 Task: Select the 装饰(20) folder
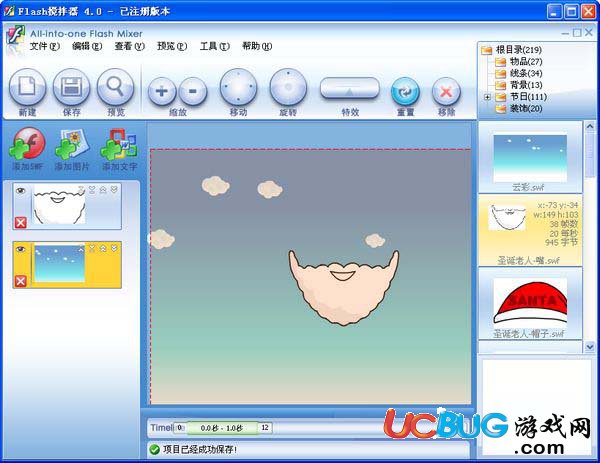coord(526,109)
